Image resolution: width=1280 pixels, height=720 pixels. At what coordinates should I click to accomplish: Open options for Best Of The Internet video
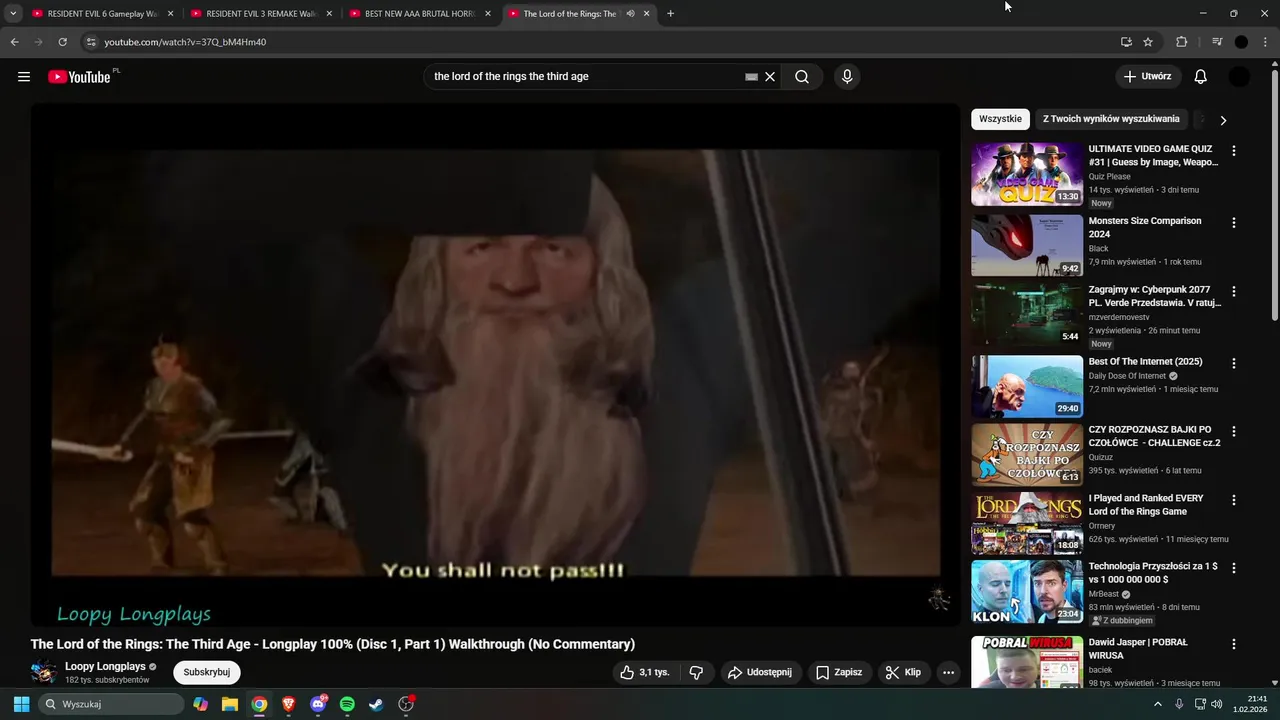click(x=1233, y=364)
